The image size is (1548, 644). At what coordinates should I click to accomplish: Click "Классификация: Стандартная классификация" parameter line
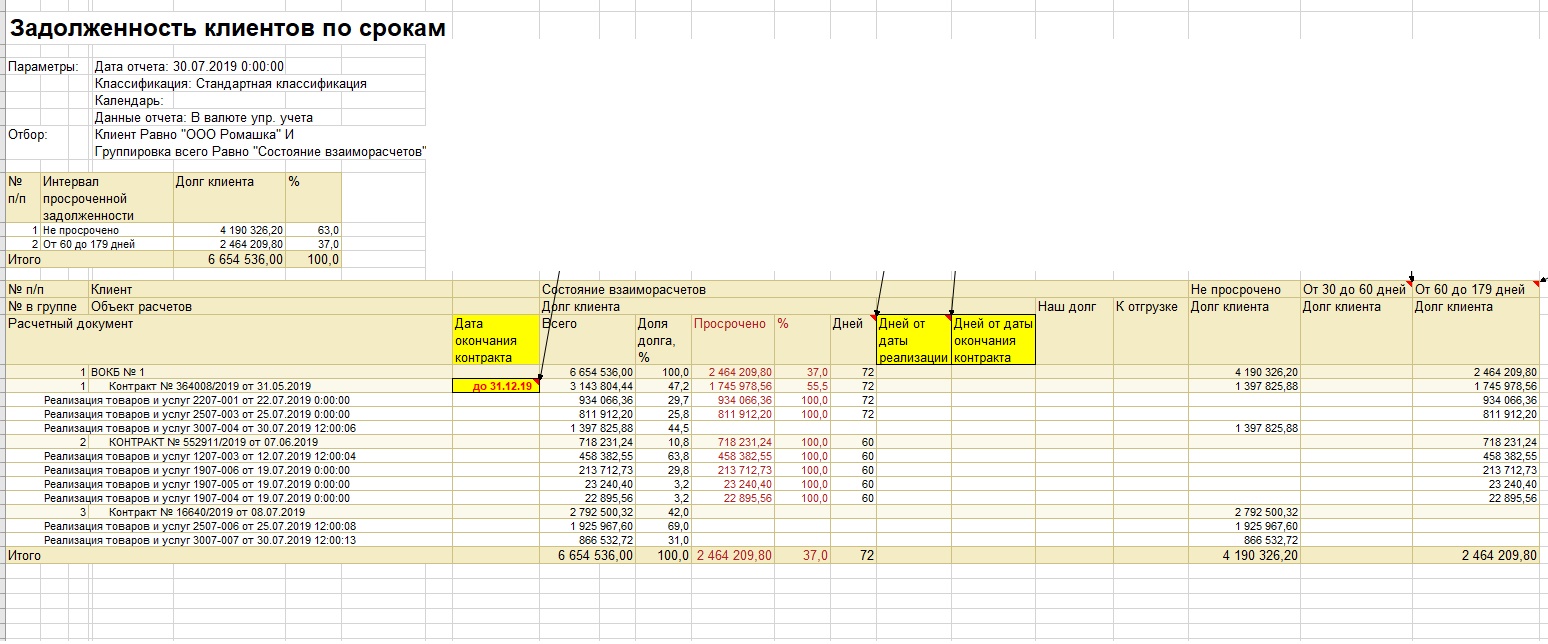(230, 84)
